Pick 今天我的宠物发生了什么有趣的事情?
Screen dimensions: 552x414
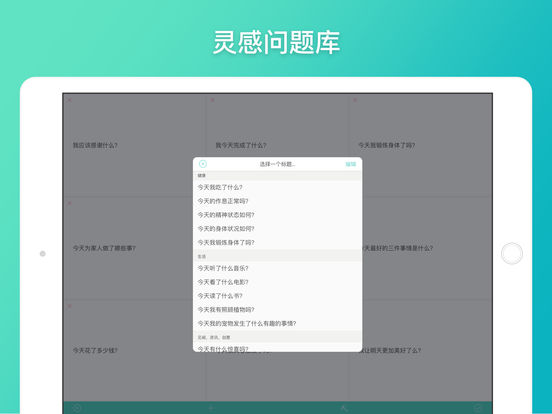[x=277, y=323]
